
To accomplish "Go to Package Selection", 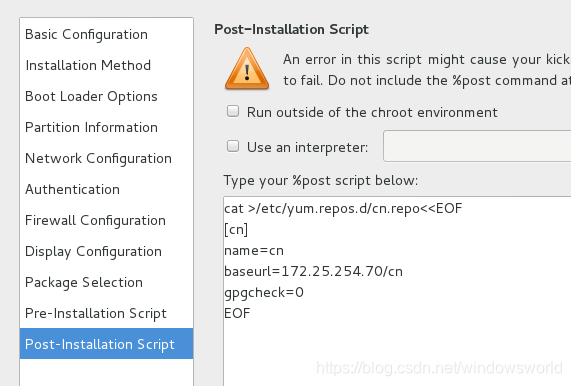I will [x=106, y=282].
